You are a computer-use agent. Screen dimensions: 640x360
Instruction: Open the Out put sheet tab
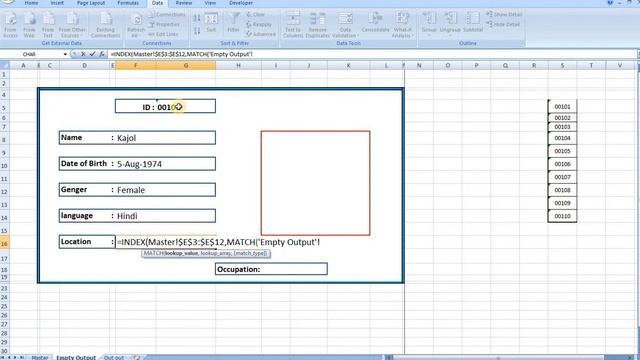(x=114, y=357)
